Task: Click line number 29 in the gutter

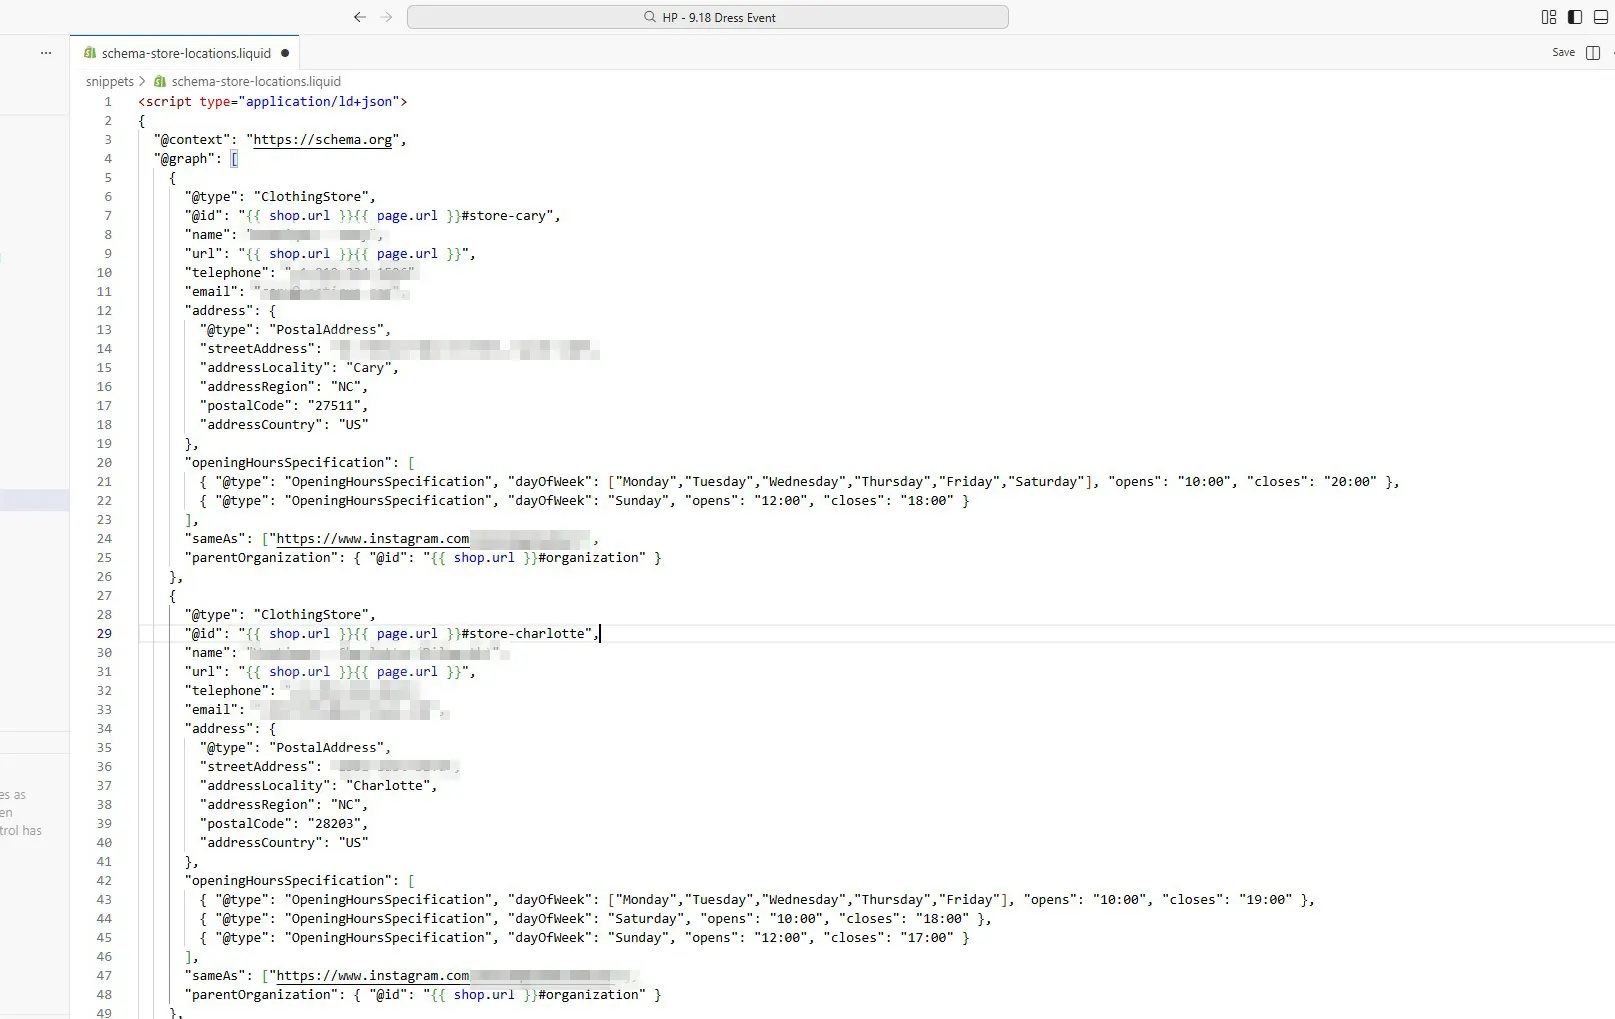Action: (104, 634)
